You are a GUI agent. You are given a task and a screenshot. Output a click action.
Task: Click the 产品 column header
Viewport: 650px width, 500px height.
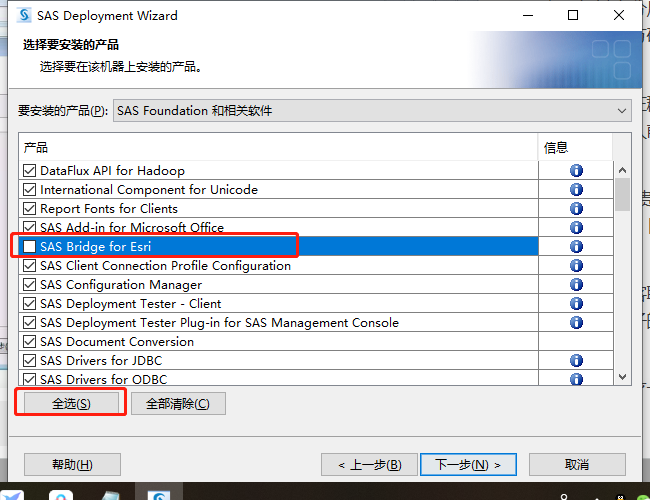[278, 147]
